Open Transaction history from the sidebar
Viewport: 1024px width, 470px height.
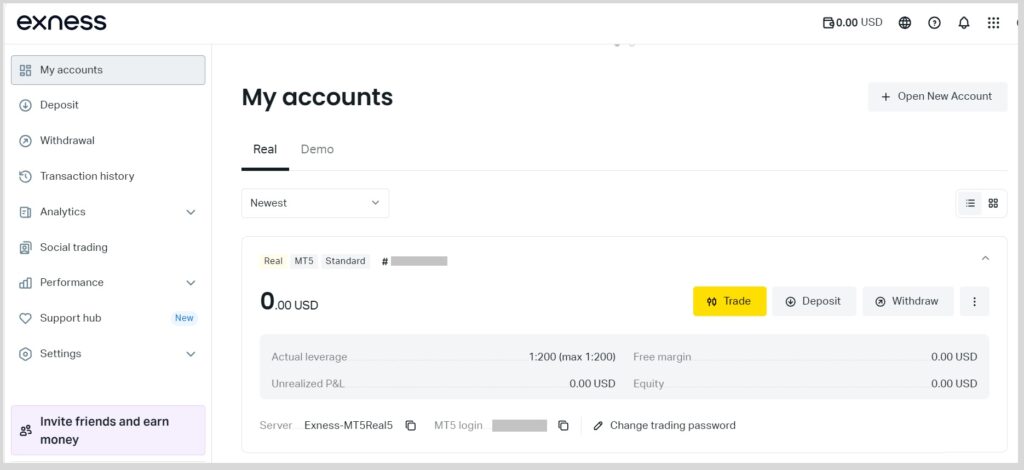click(x=87, y=176)
